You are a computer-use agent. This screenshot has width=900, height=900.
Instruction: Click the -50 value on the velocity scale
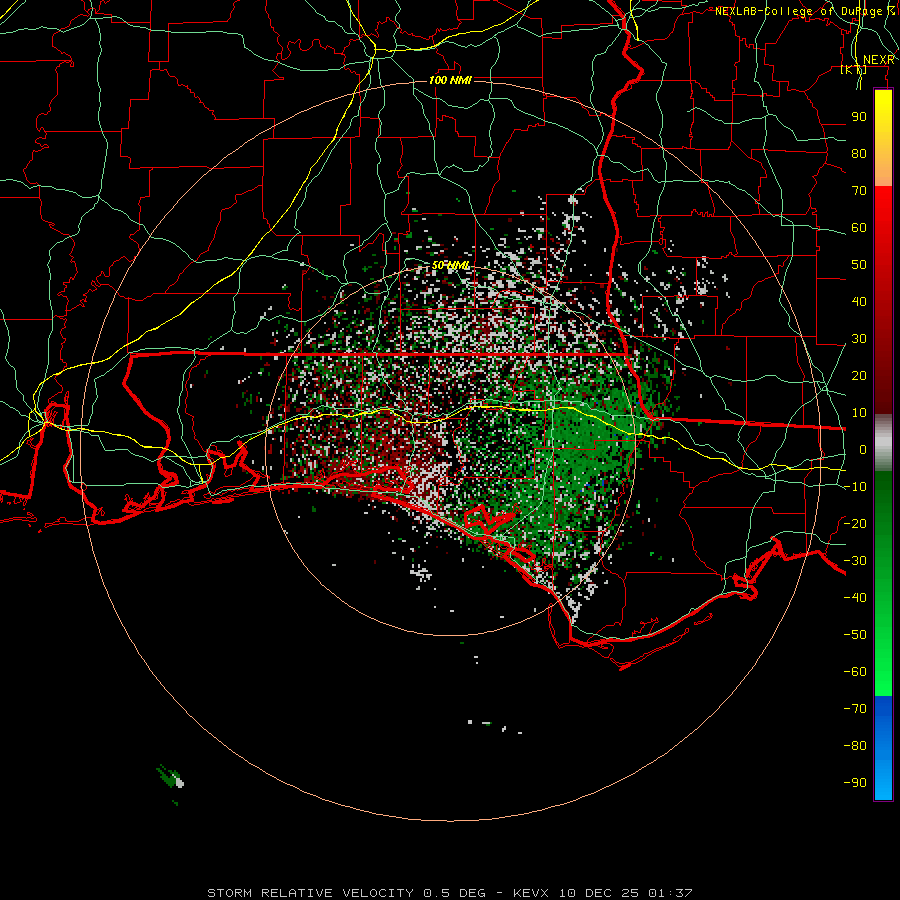coord(855,635)
